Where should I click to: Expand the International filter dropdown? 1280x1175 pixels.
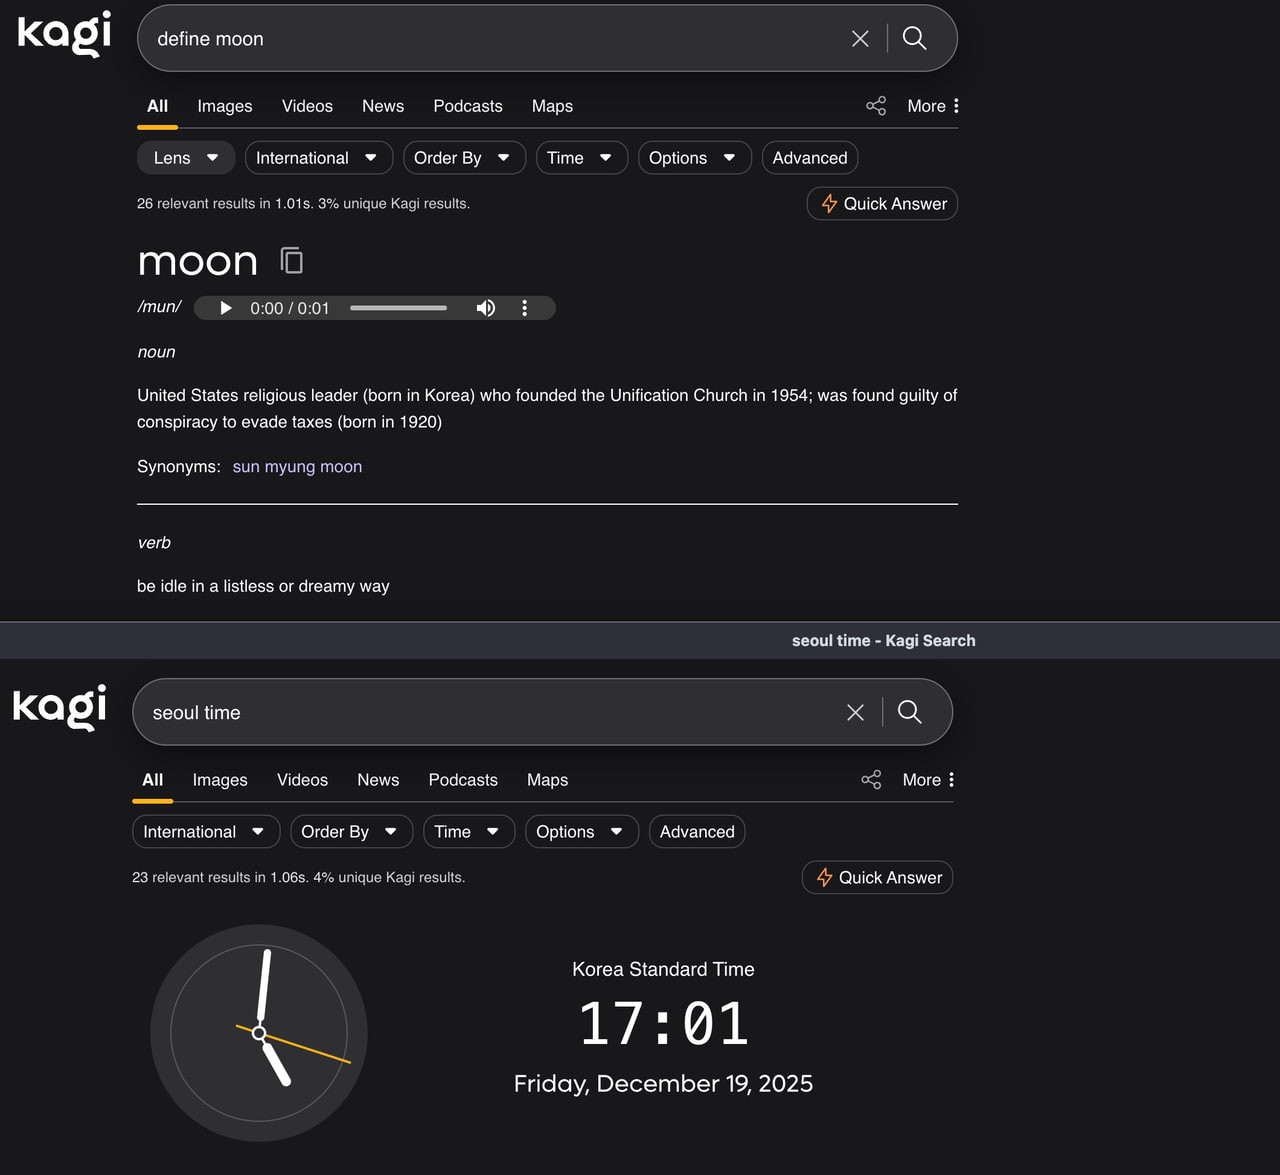tap(318, 157)
